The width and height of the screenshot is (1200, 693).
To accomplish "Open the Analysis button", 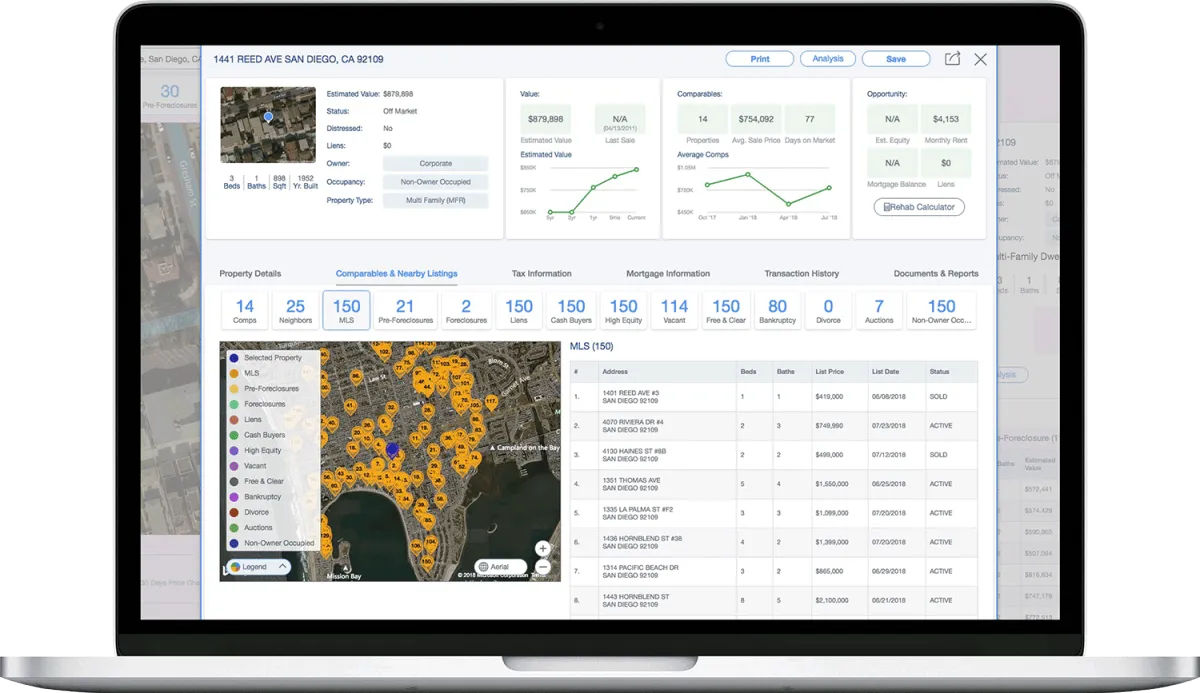I will click(828, 59).
